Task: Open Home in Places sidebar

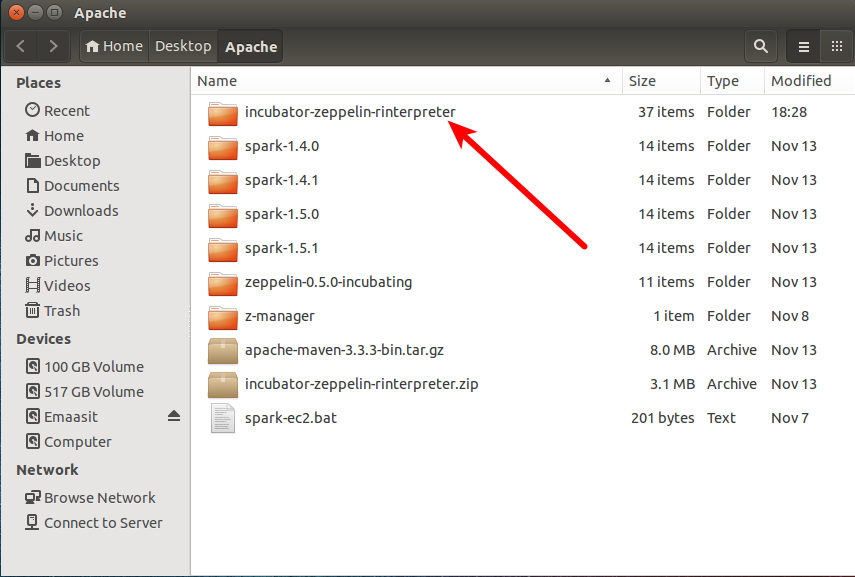Action: 55,136
